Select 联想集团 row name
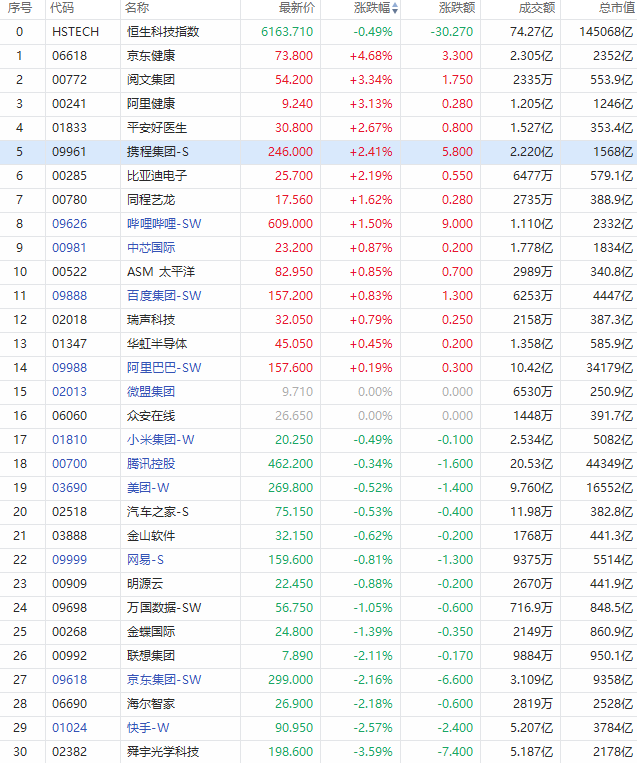Screen dimensions: 637x763 pyautogui.click(x=151, y=656)
